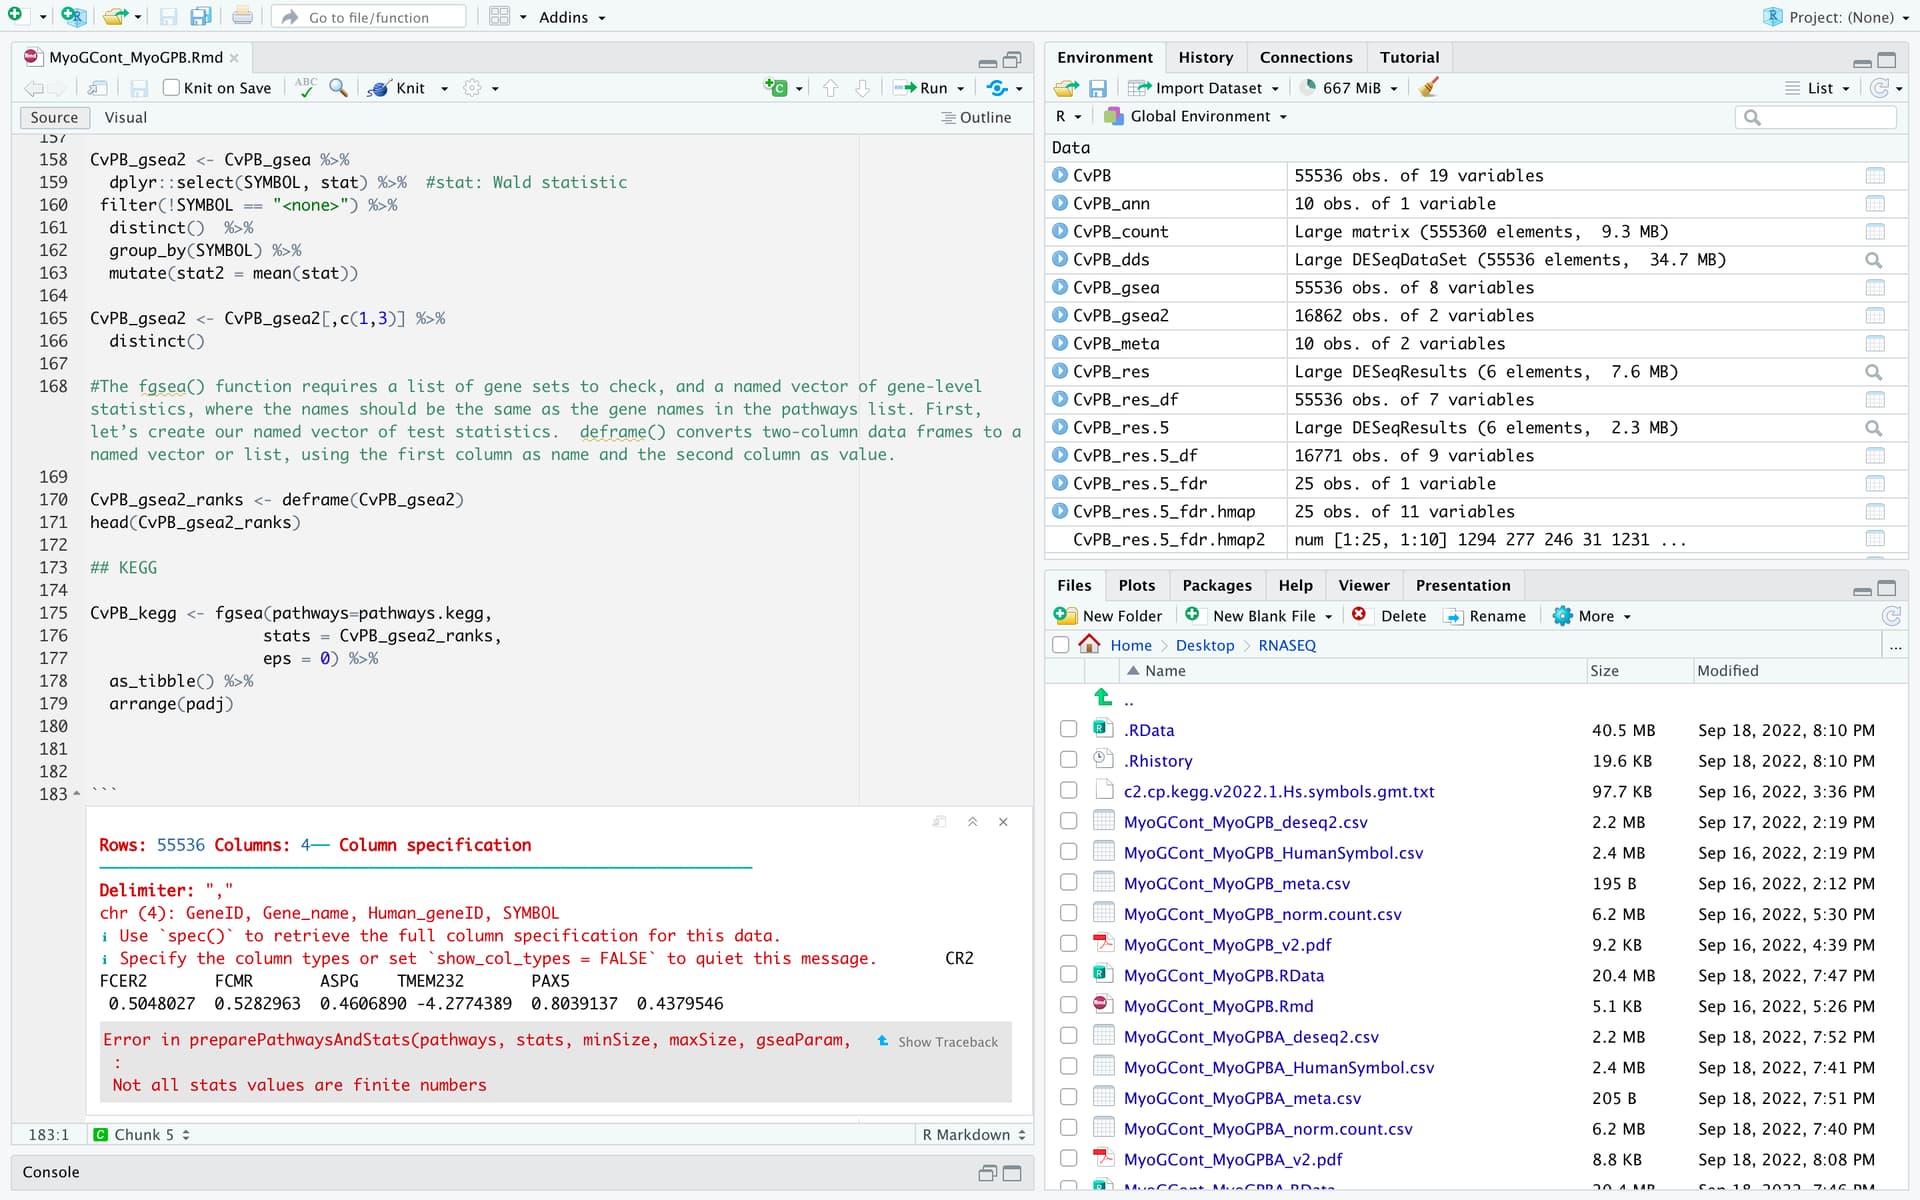The image size is (1920, 1200).
Task: Collapse chunk output chevron icon
Action: pyautogui.click(x=972, y=822)
